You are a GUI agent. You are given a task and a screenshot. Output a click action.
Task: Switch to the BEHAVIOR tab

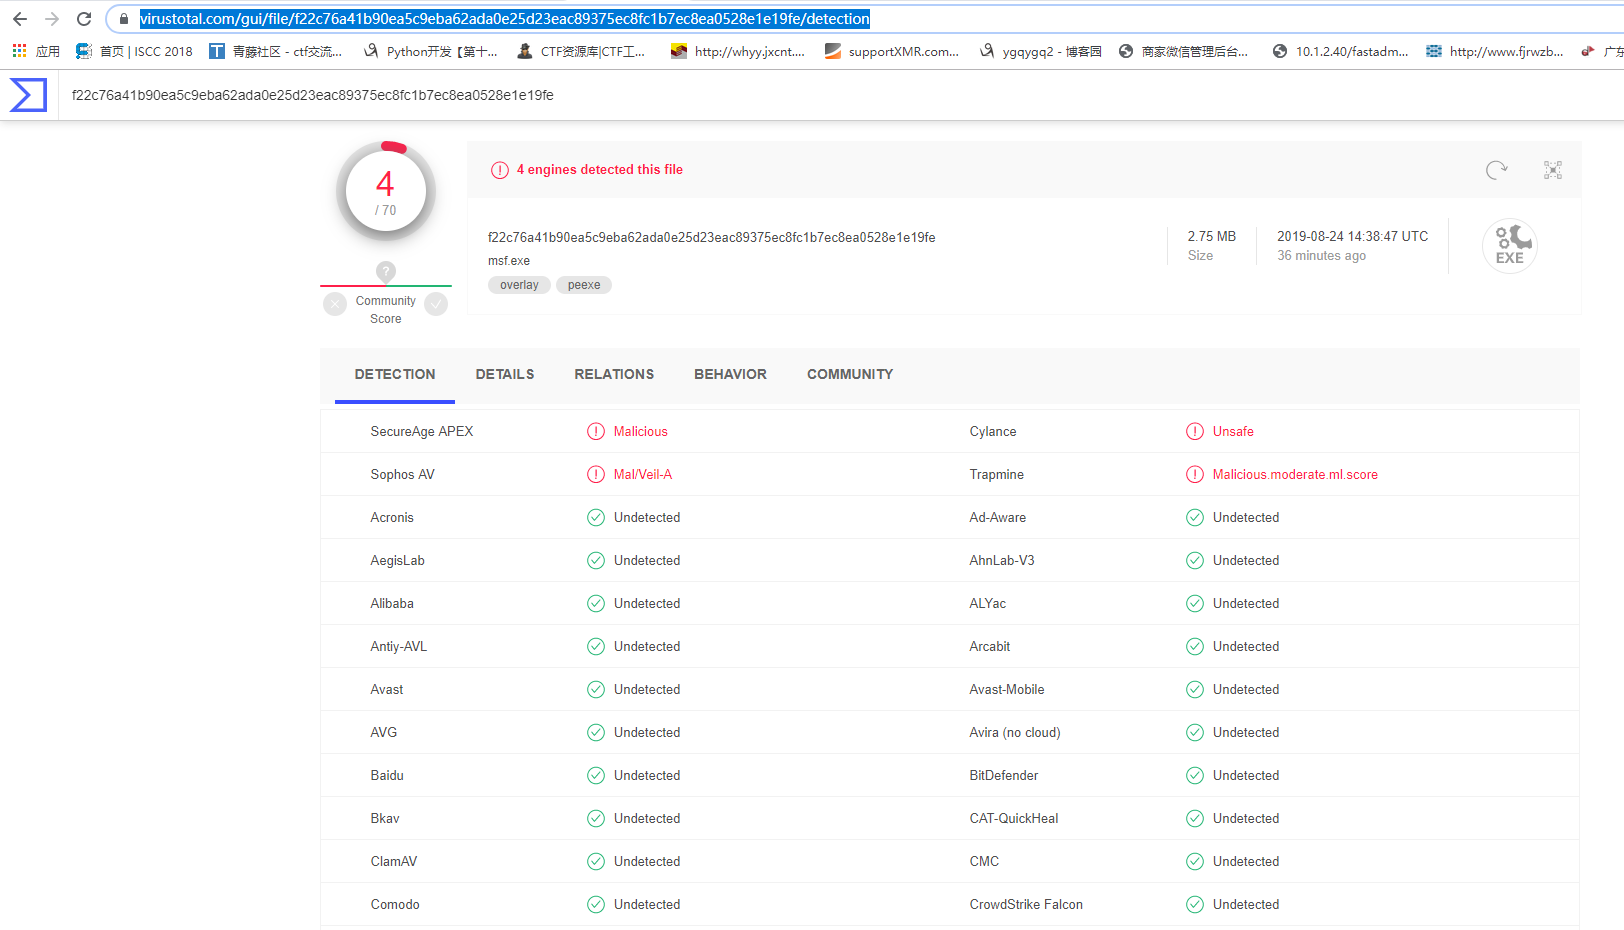click(x=730, y=374)
